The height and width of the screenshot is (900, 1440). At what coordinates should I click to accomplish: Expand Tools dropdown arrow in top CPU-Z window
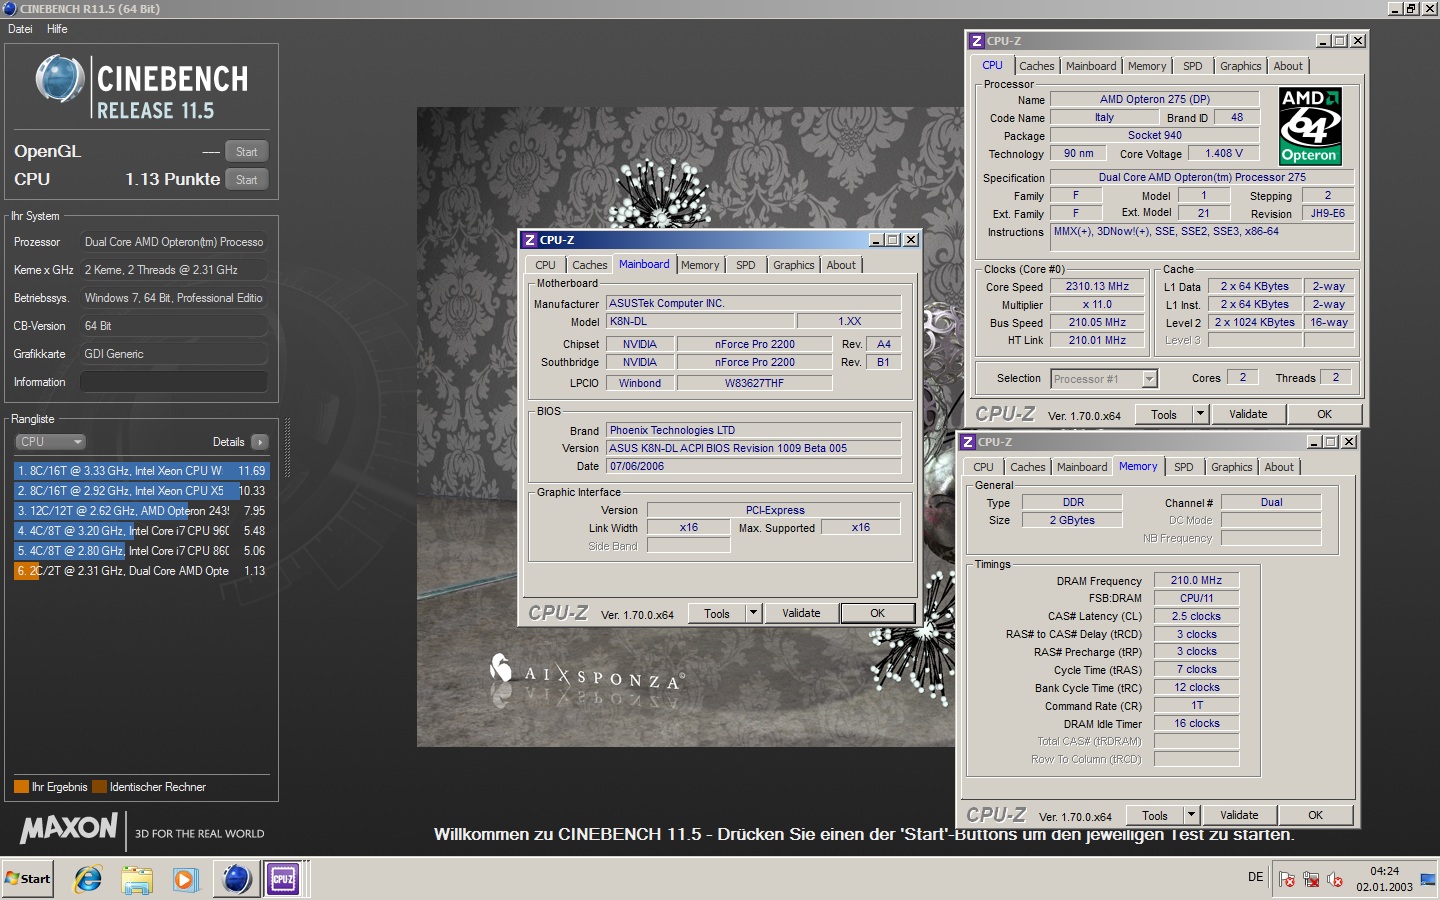click(x=1201, y=415)
